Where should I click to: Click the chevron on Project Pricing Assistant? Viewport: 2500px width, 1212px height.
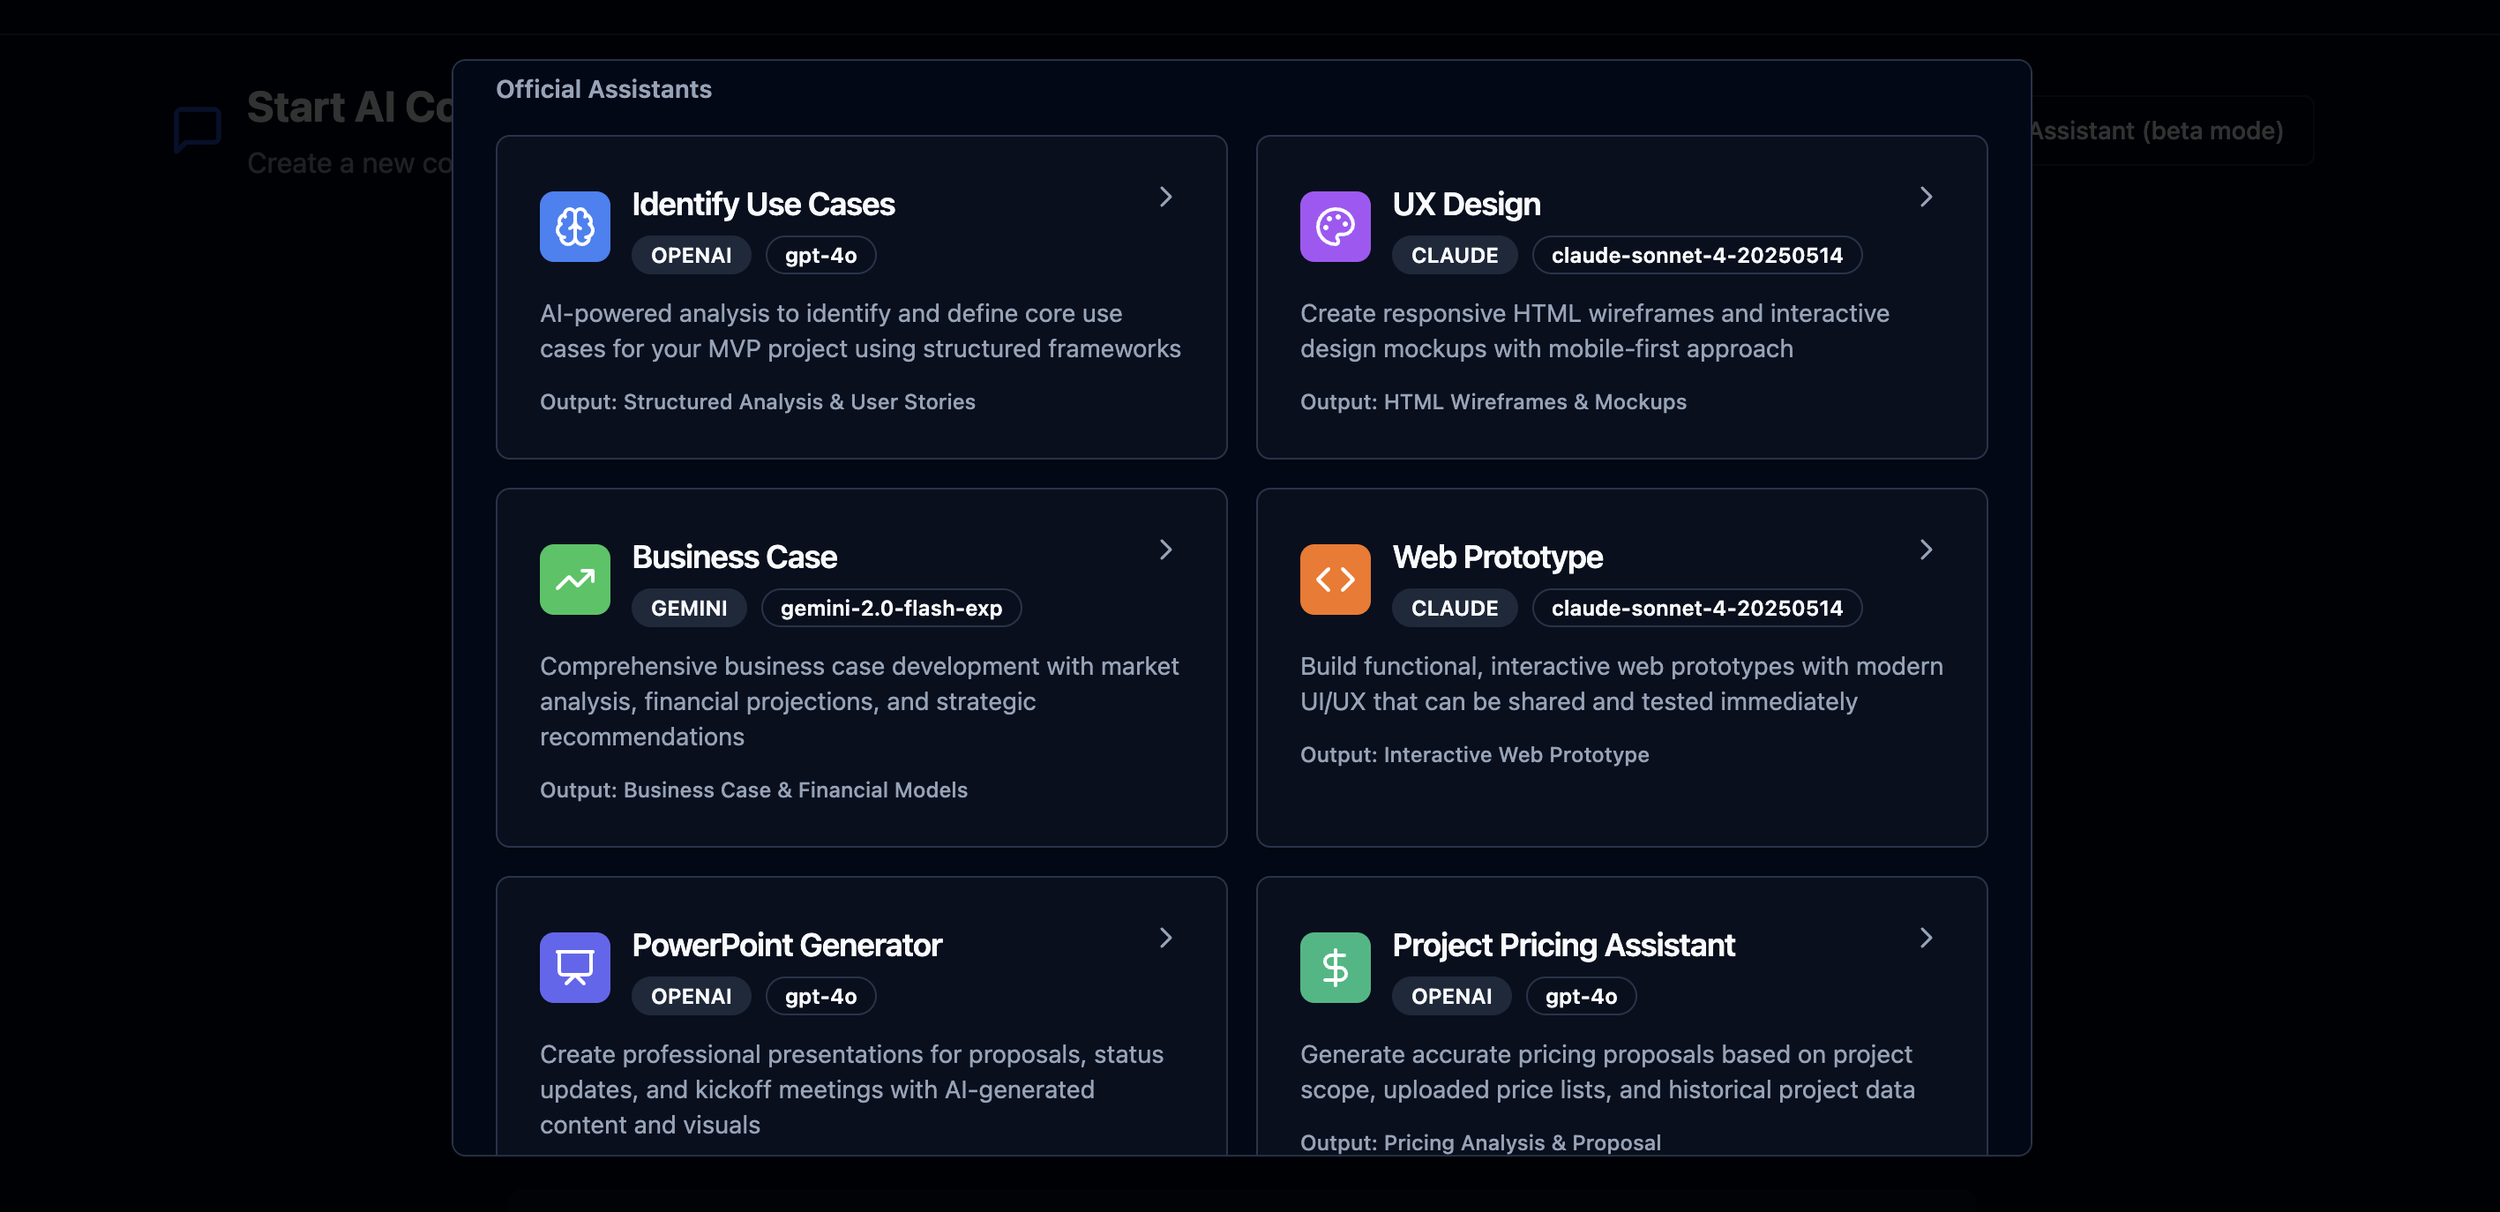click(1925, 938)
